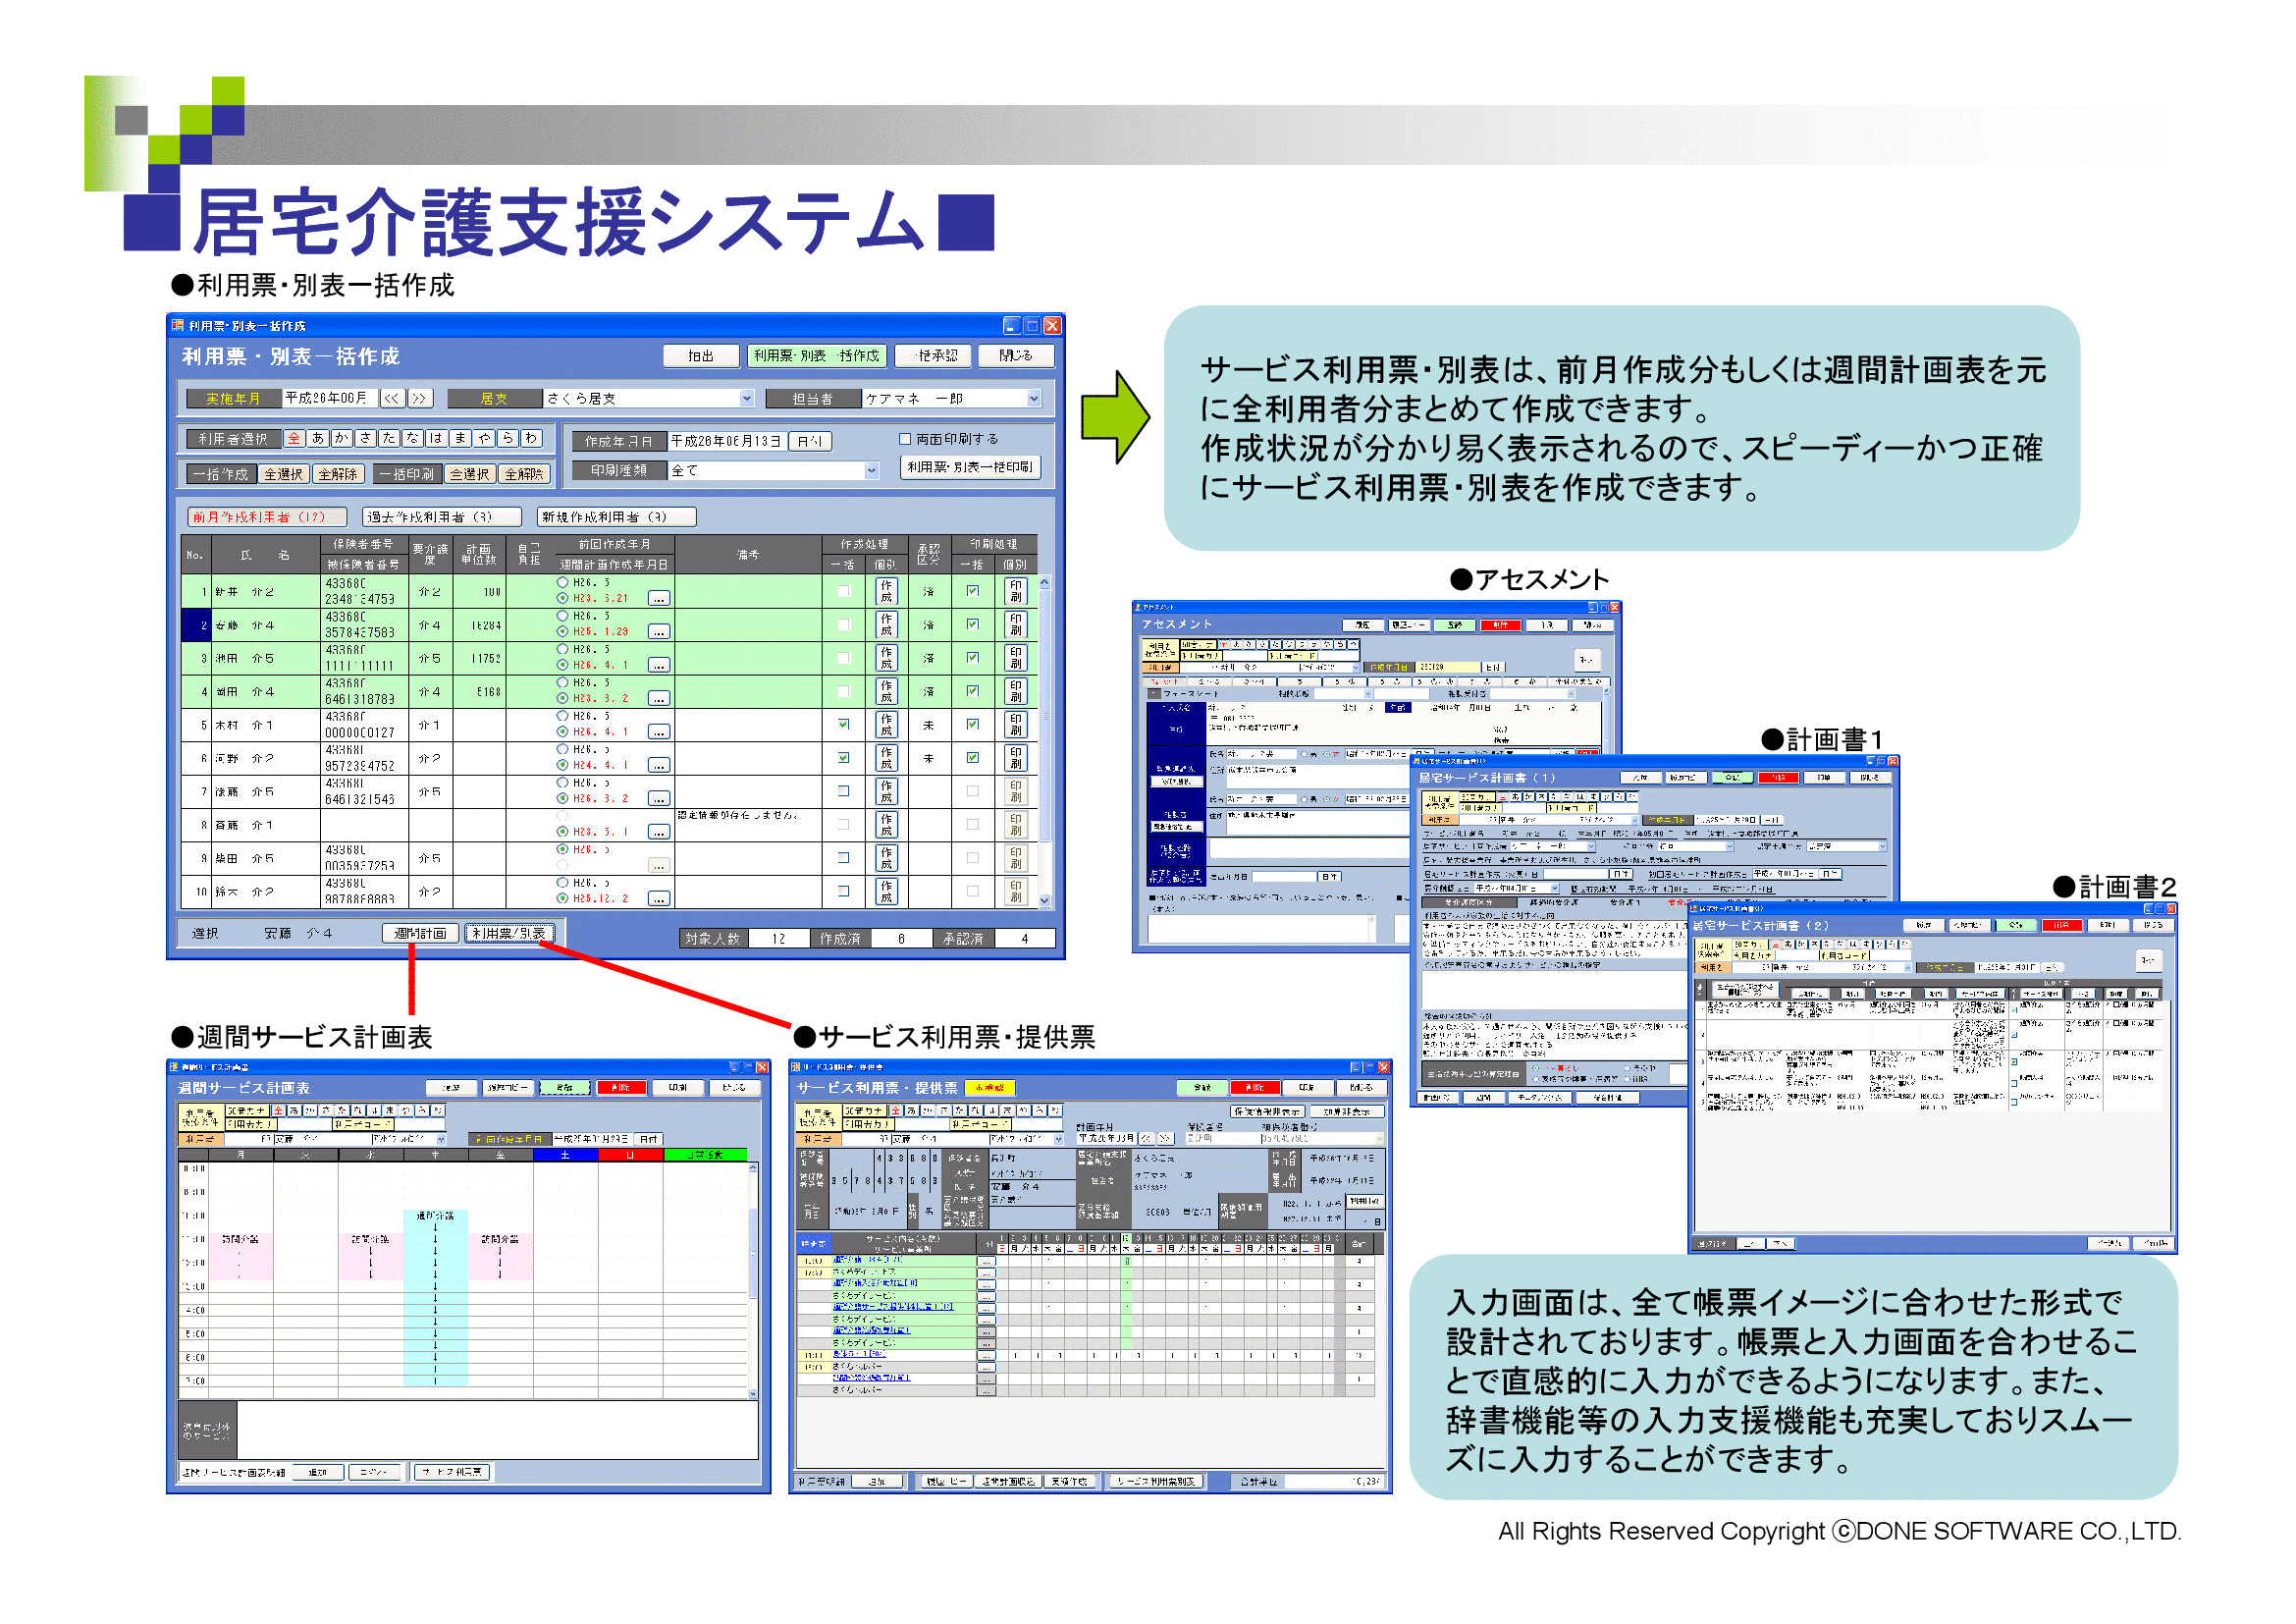Screen dimensions: 2296x1624
Task: Click the previous month << button beside 実施年月
Action: pyautogui.click(x=392, y=399)
